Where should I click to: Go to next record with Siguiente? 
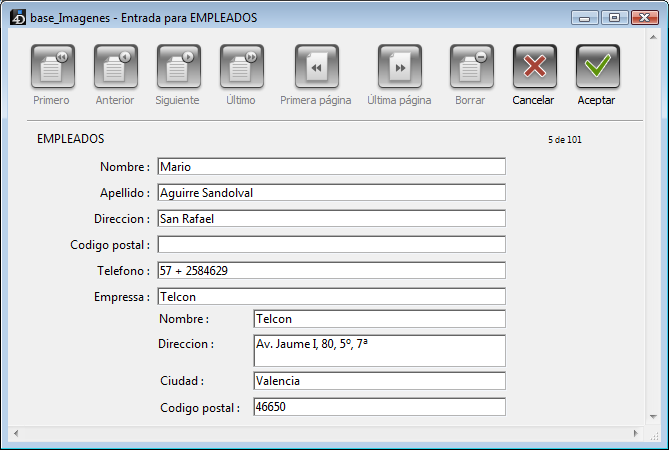pyautogui.click(x=179, y=67)
